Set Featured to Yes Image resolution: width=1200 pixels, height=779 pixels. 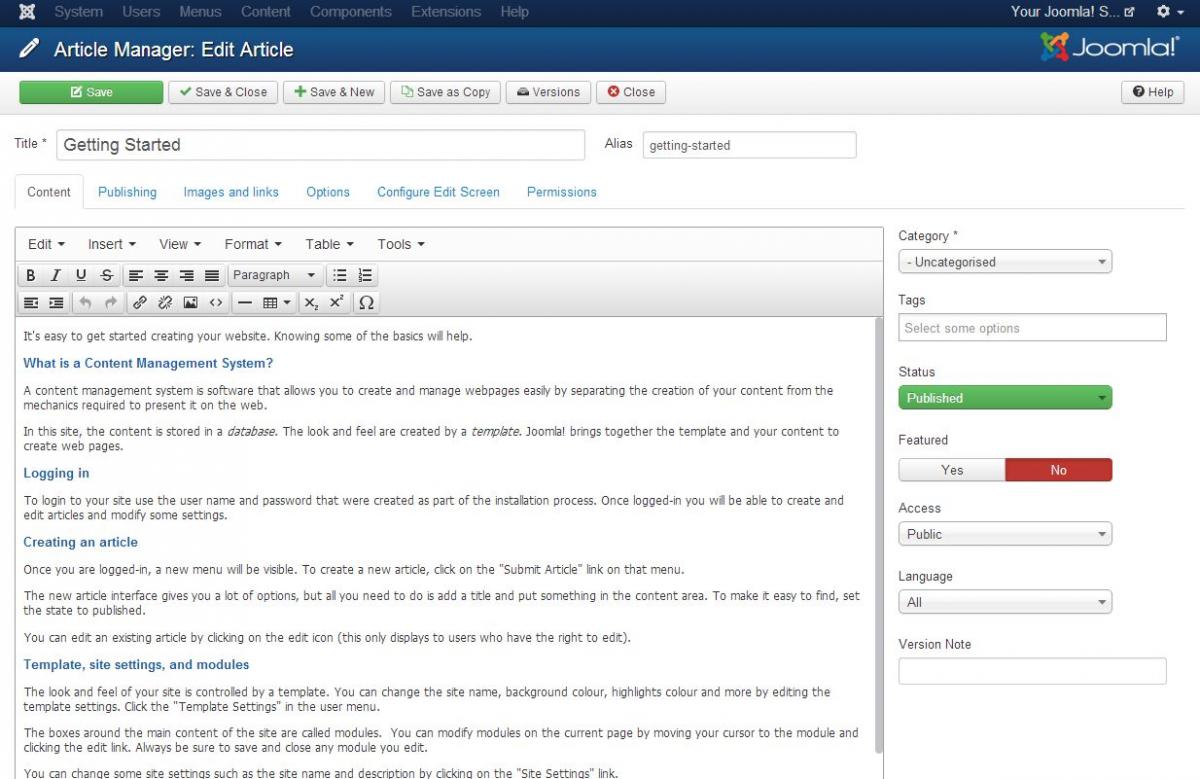(x=952, y=470)
